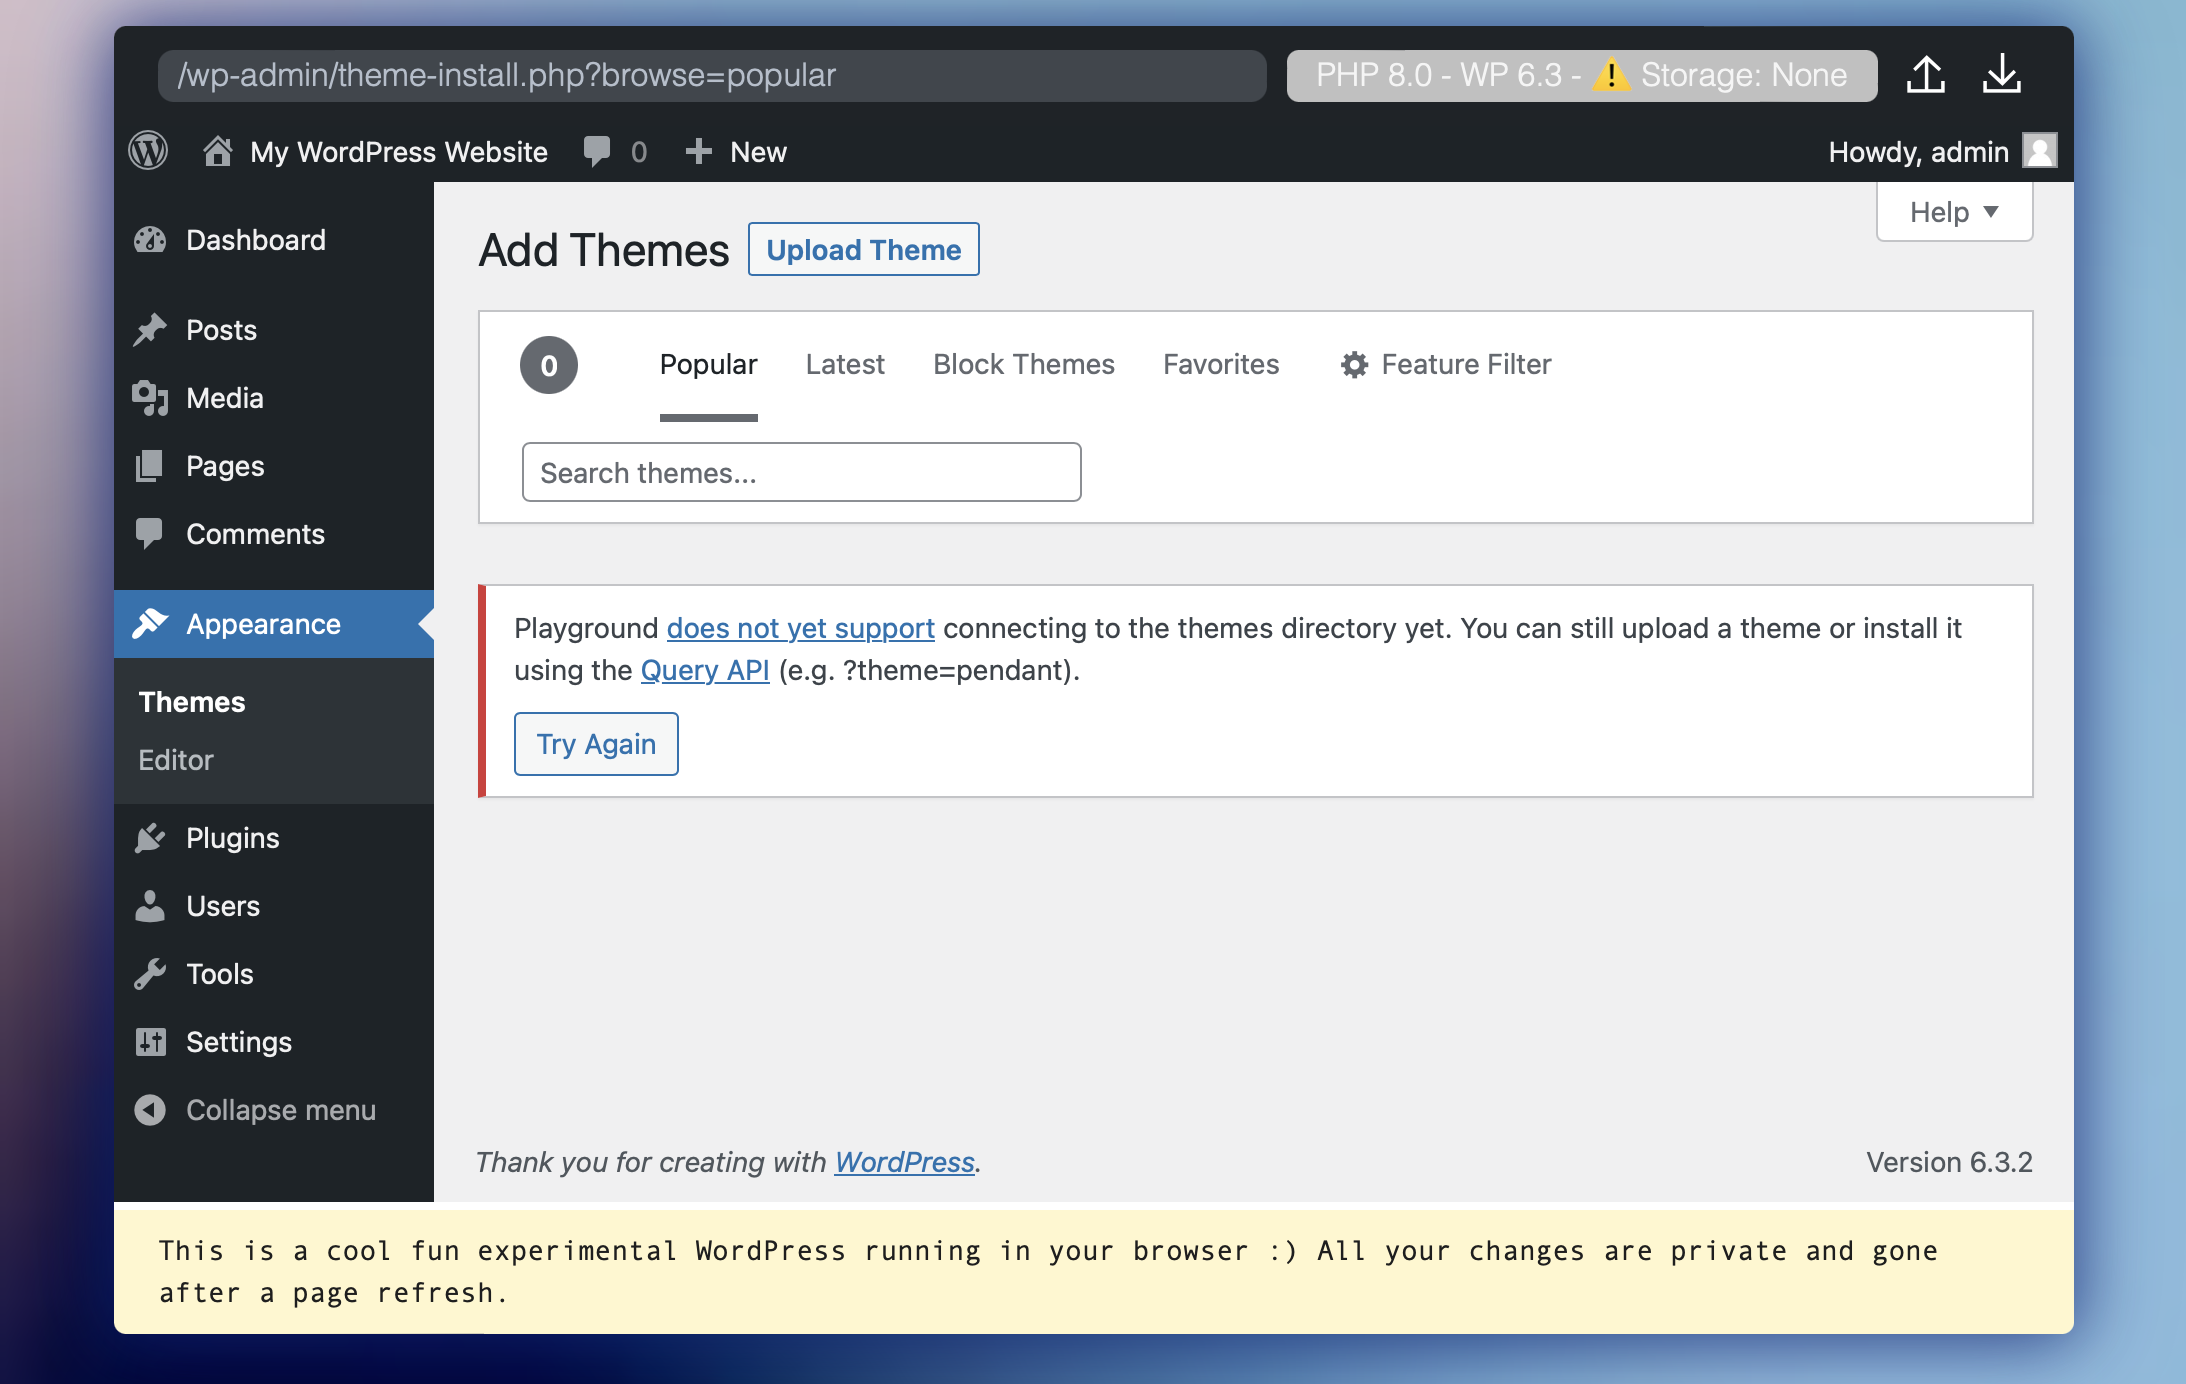
Task: Open the Help dropdown panel
Action: click(x=1953, y=211)
